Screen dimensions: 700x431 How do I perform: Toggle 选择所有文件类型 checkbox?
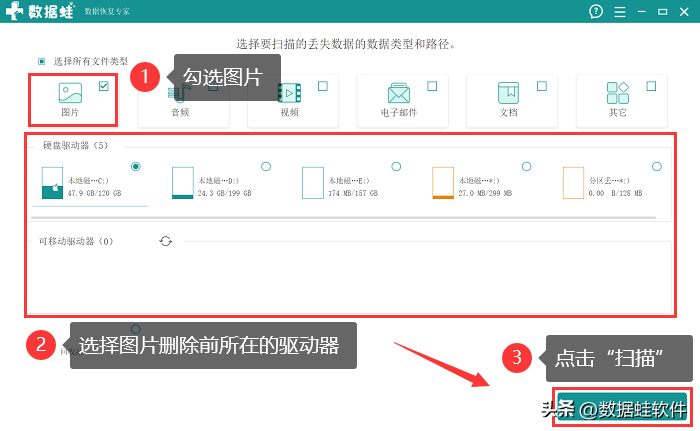coord(42,61)
